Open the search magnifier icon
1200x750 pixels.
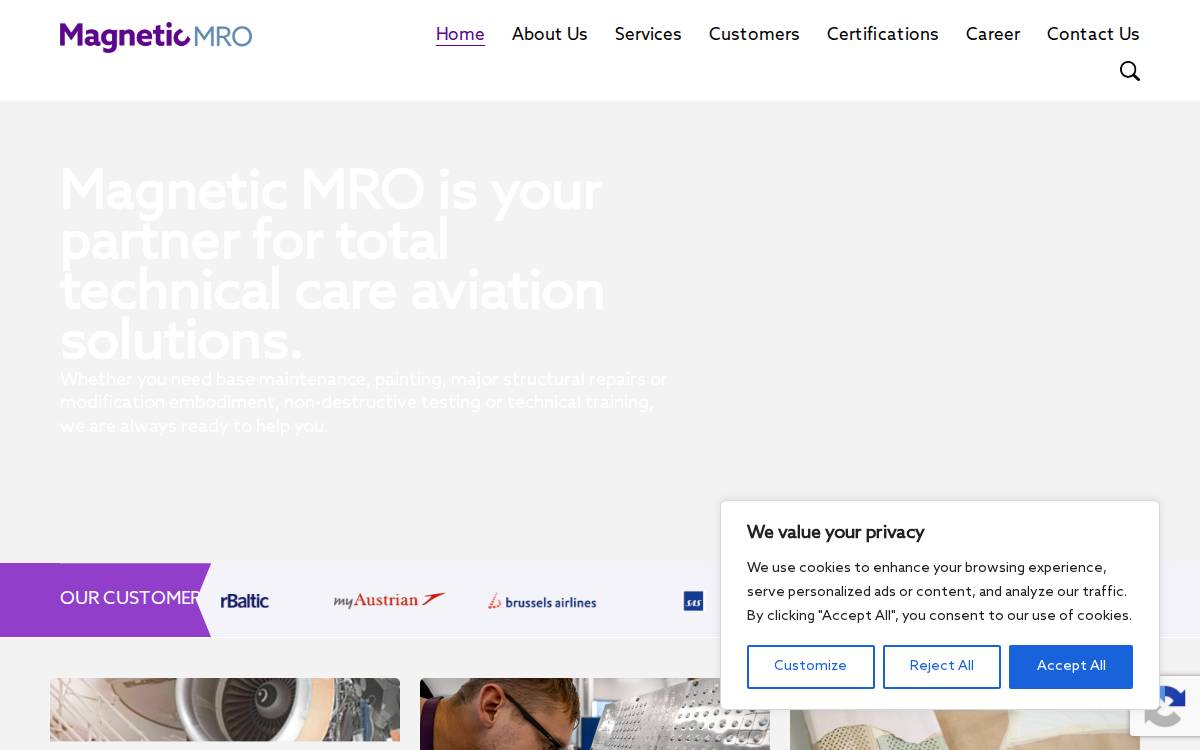(x=1129, y=71)
